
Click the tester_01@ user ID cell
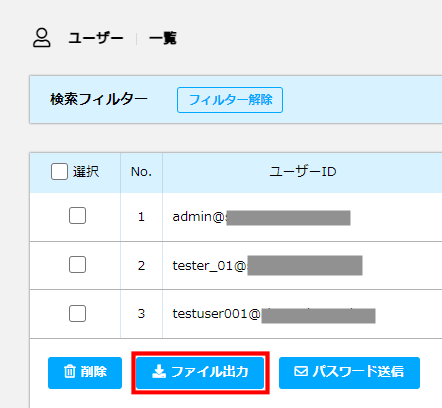coord(302,266)
